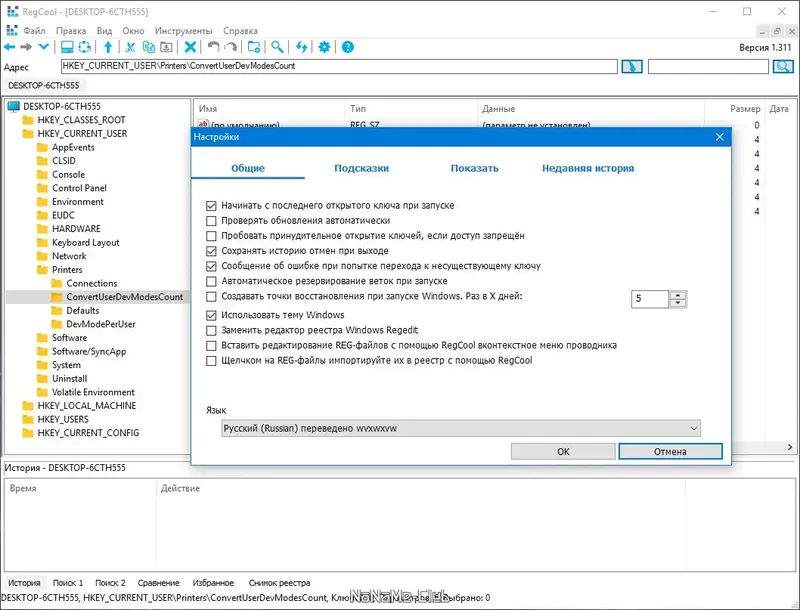The width and height of the screenshot is (800, 610).
Task: Open the Сравнение bottom tab
Action: (x=159, y=582)
